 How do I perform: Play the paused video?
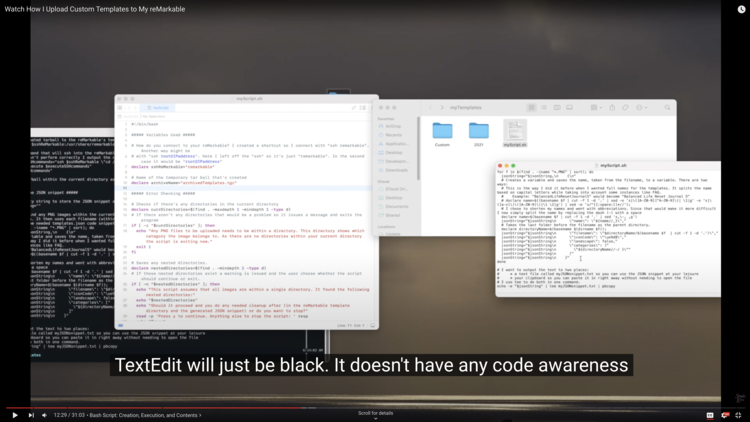click(15, 415)
